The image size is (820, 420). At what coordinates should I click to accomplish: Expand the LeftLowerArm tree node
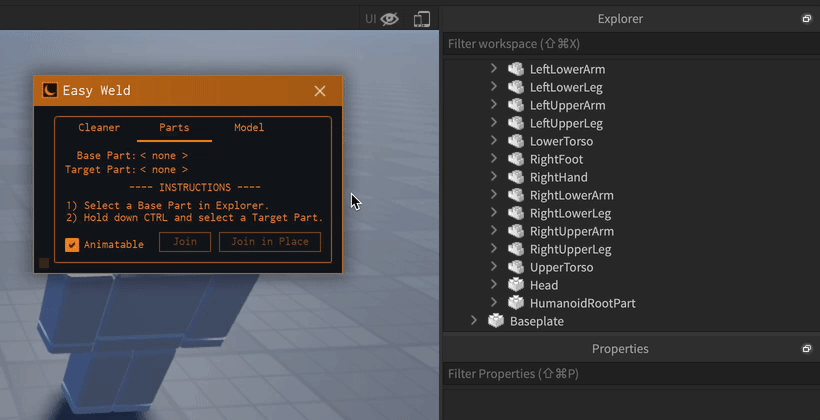pyautogui.click(x=493, y=69)
